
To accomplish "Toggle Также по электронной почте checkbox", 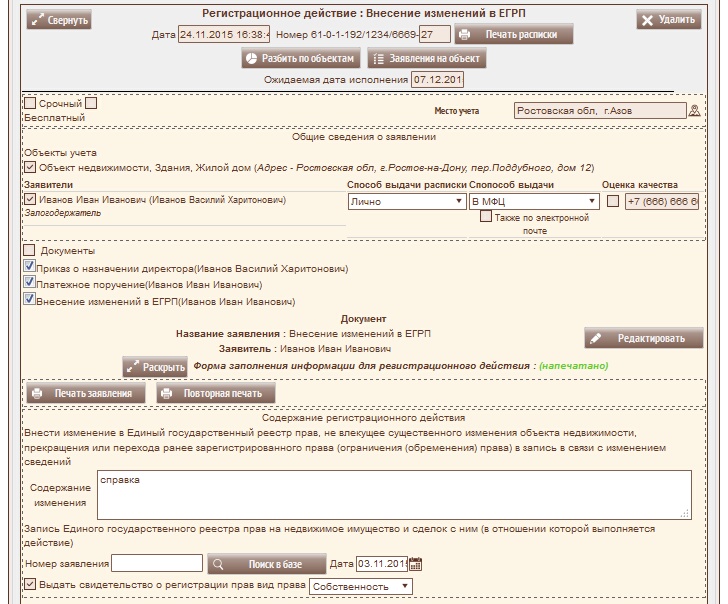I will click(x=486, y=217).
